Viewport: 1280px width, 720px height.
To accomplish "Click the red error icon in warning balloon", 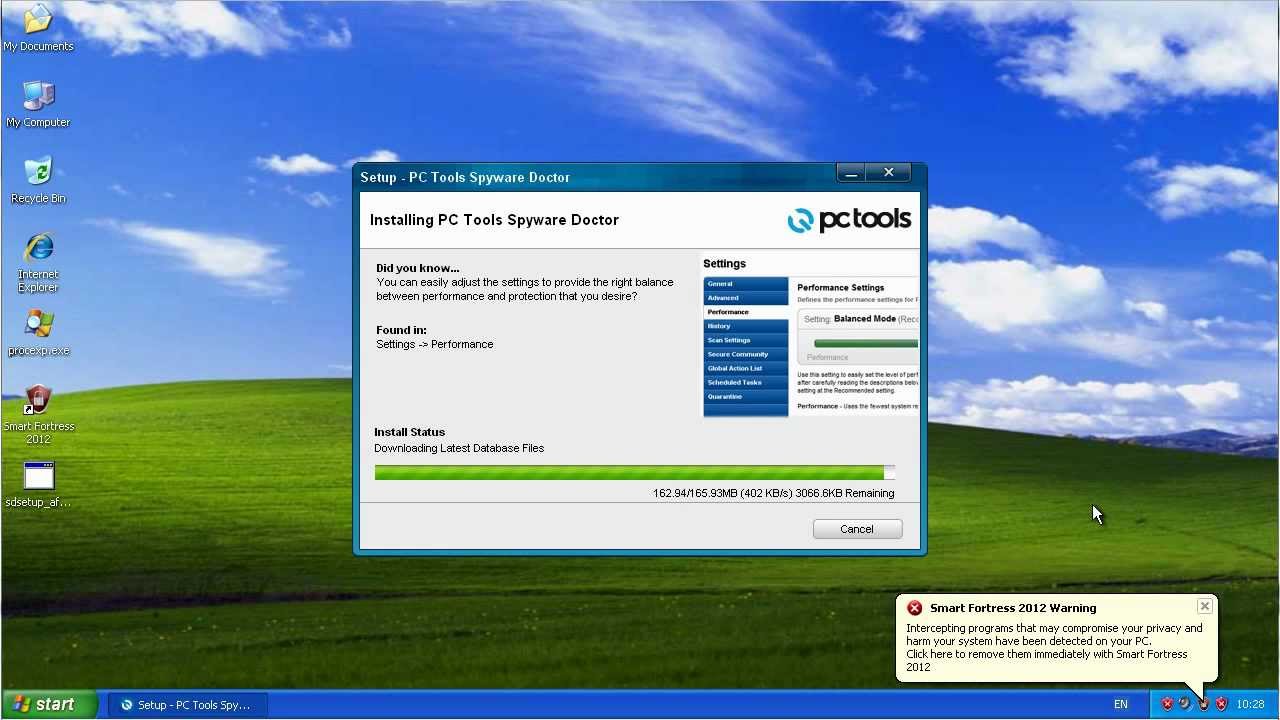I will click(914, 608).
